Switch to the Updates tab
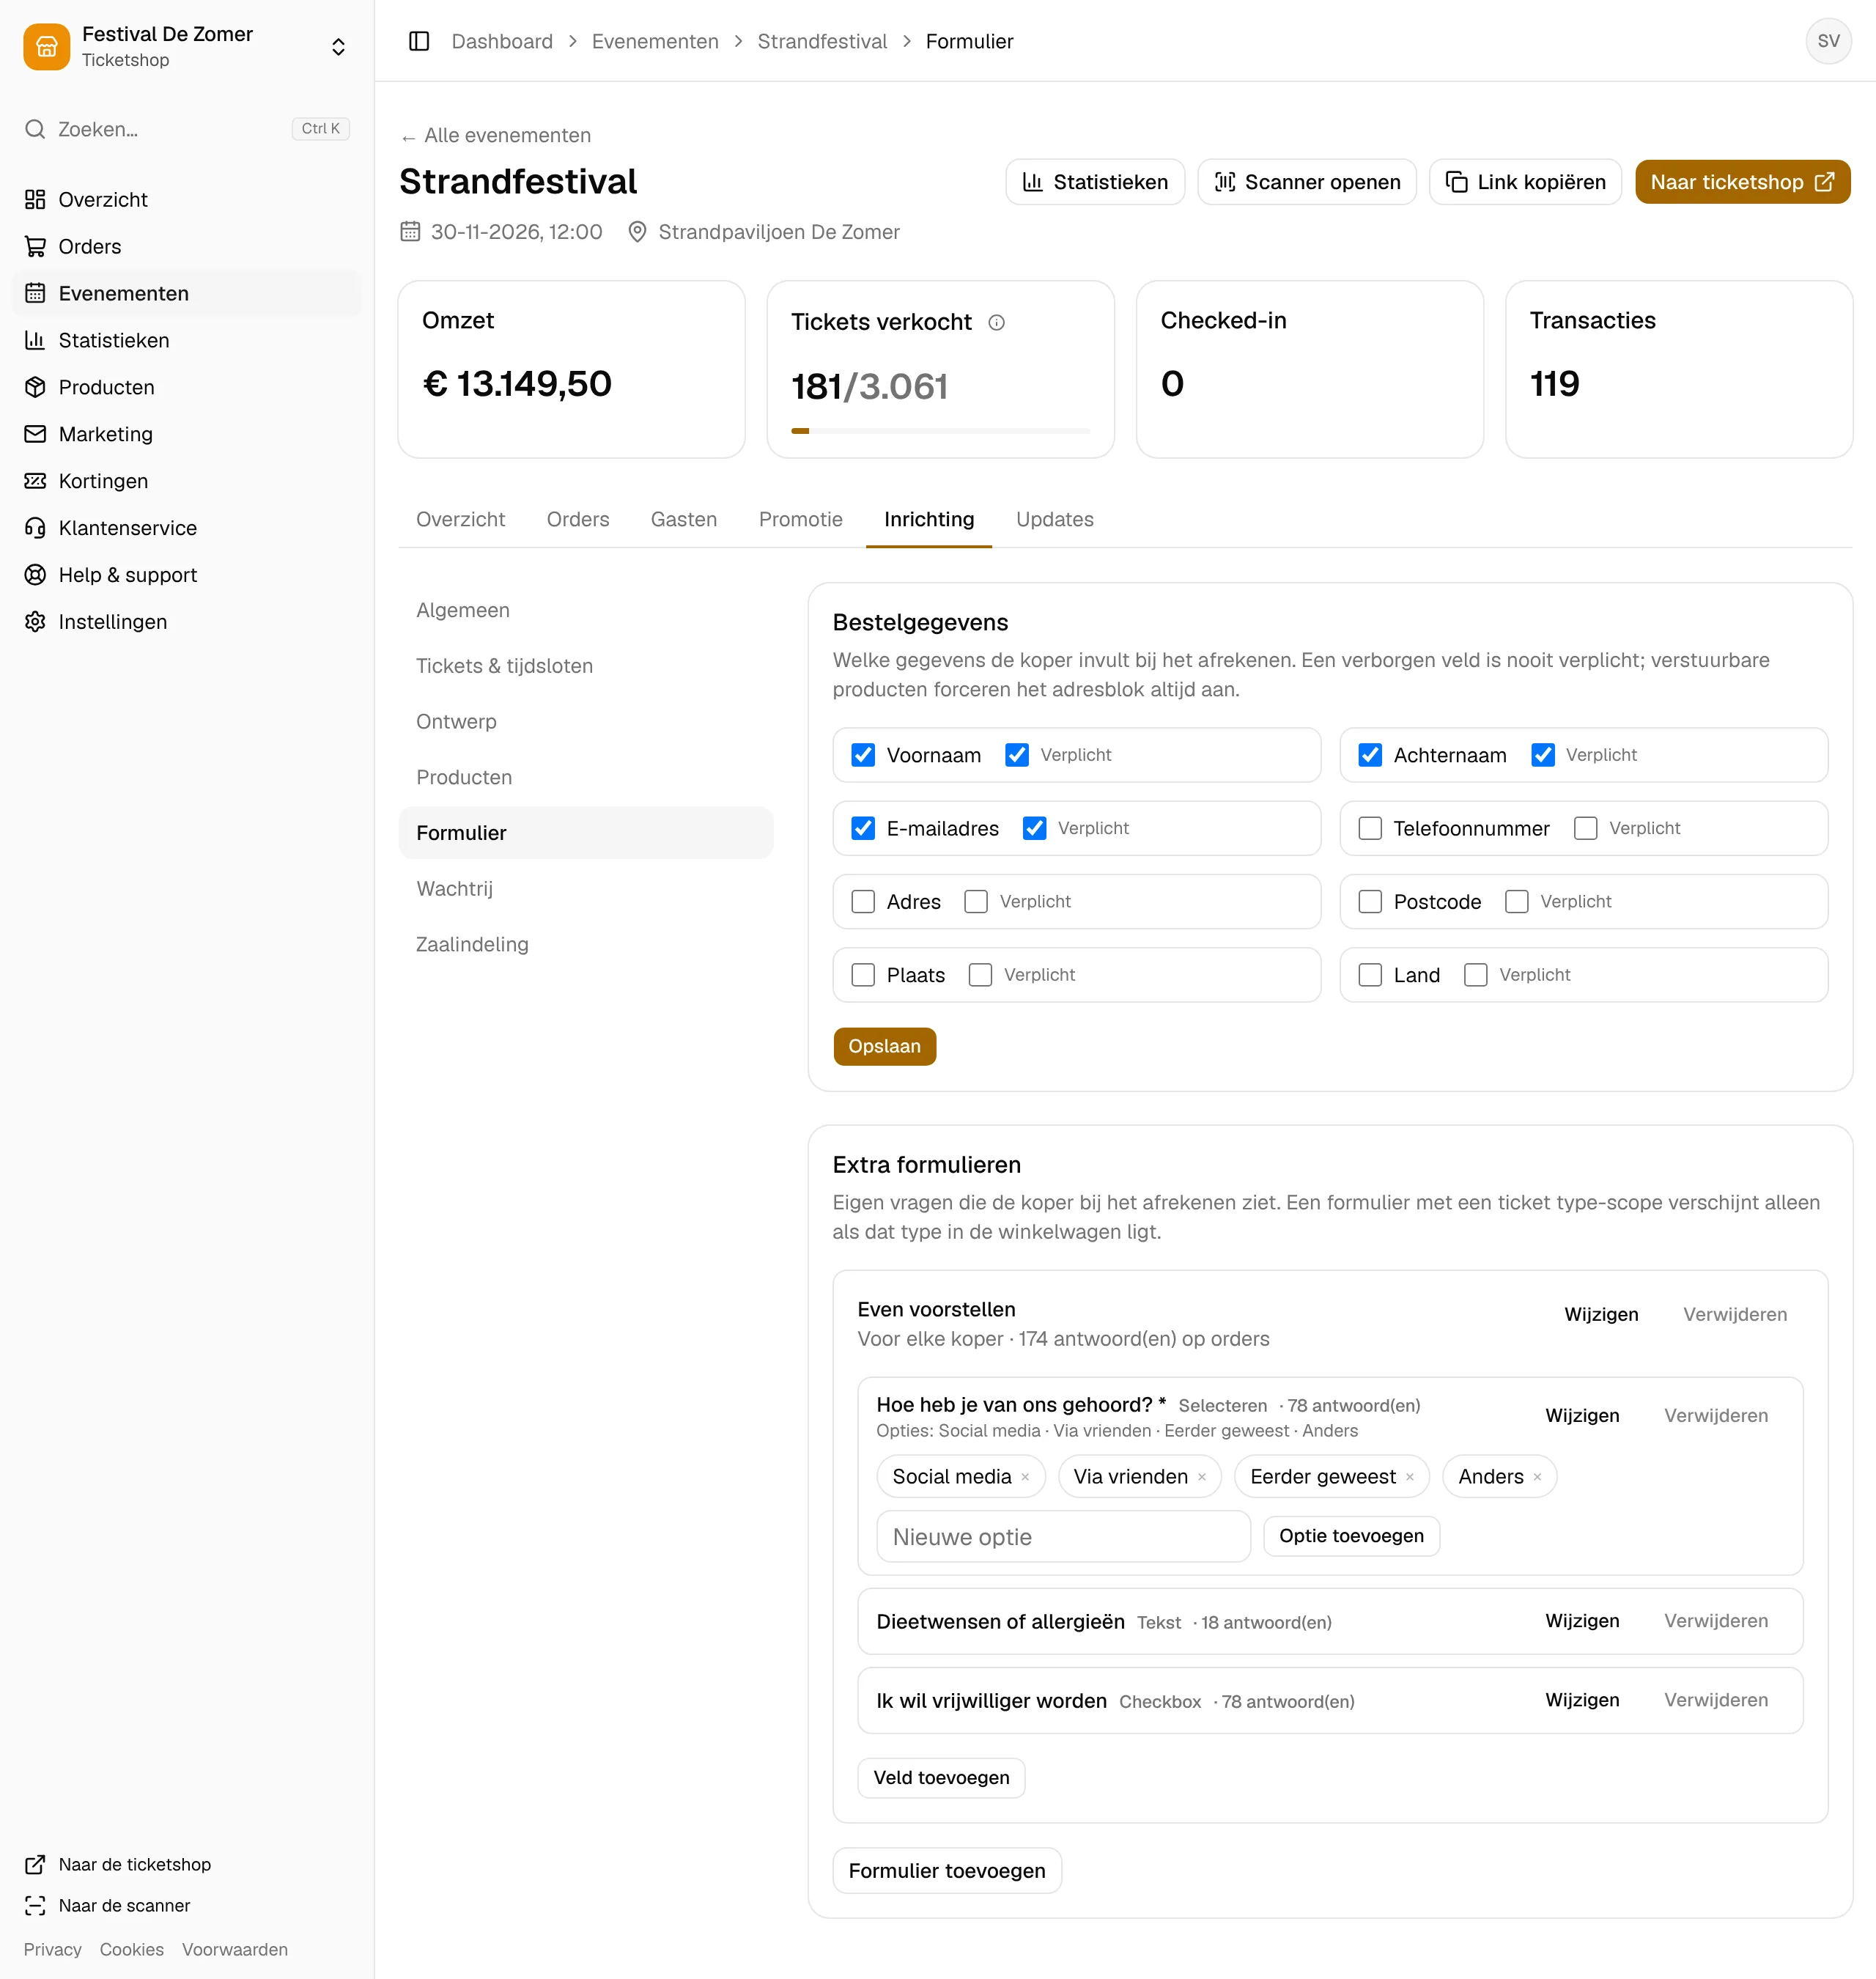Viewport: 1876px width, 1979px height. click(1055, 519)
